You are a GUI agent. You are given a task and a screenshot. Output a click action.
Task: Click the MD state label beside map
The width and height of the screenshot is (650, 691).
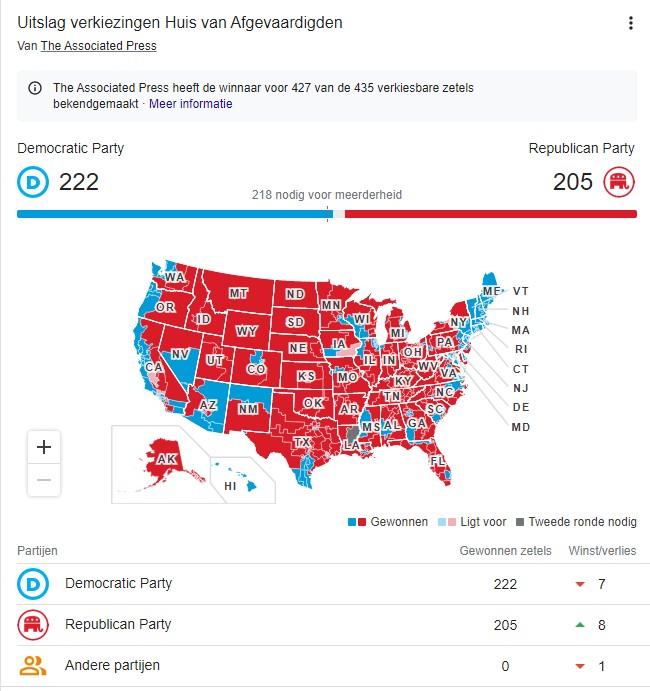pos(521,427)
